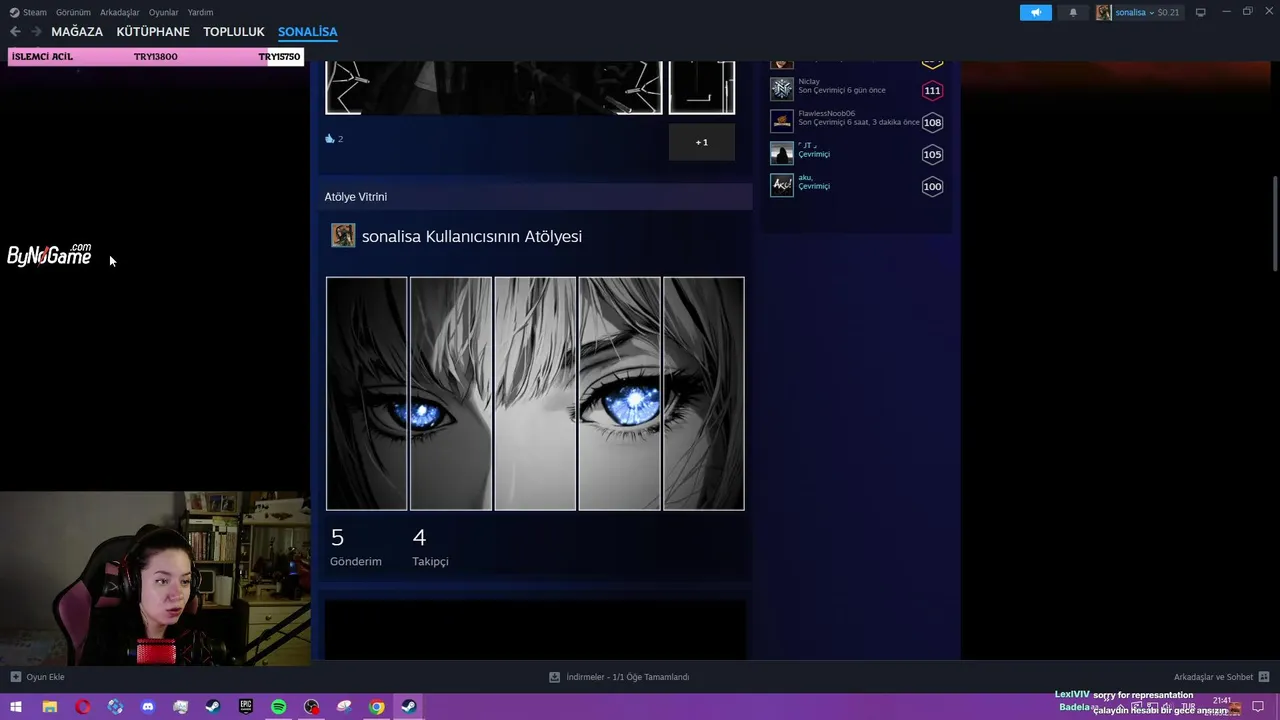Image resolution: width=1280 pixels, height=720 pixels.
Task: Open Opera browser from taskbar
Action: click(x=82, y=707)
